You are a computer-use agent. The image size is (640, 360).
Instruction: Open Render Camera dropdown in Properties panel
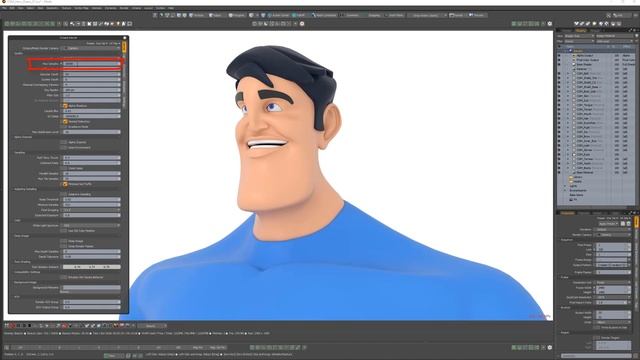[612, 235]
